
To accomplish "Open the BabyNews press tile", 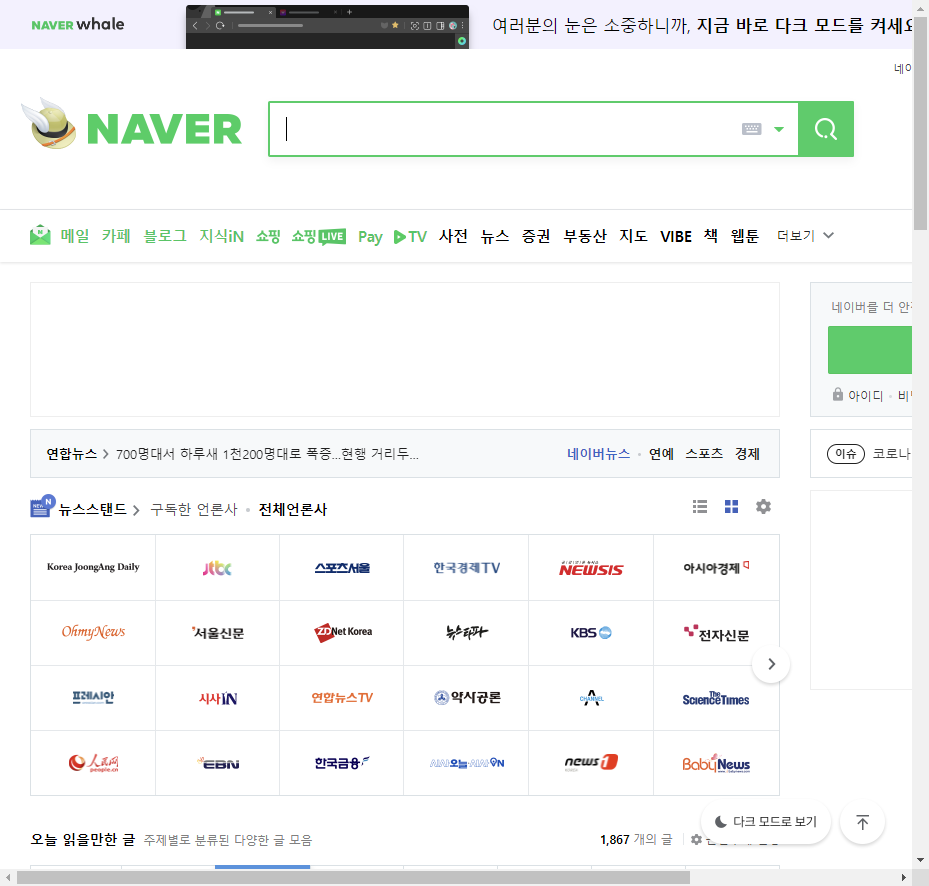I will click(716, 763).
